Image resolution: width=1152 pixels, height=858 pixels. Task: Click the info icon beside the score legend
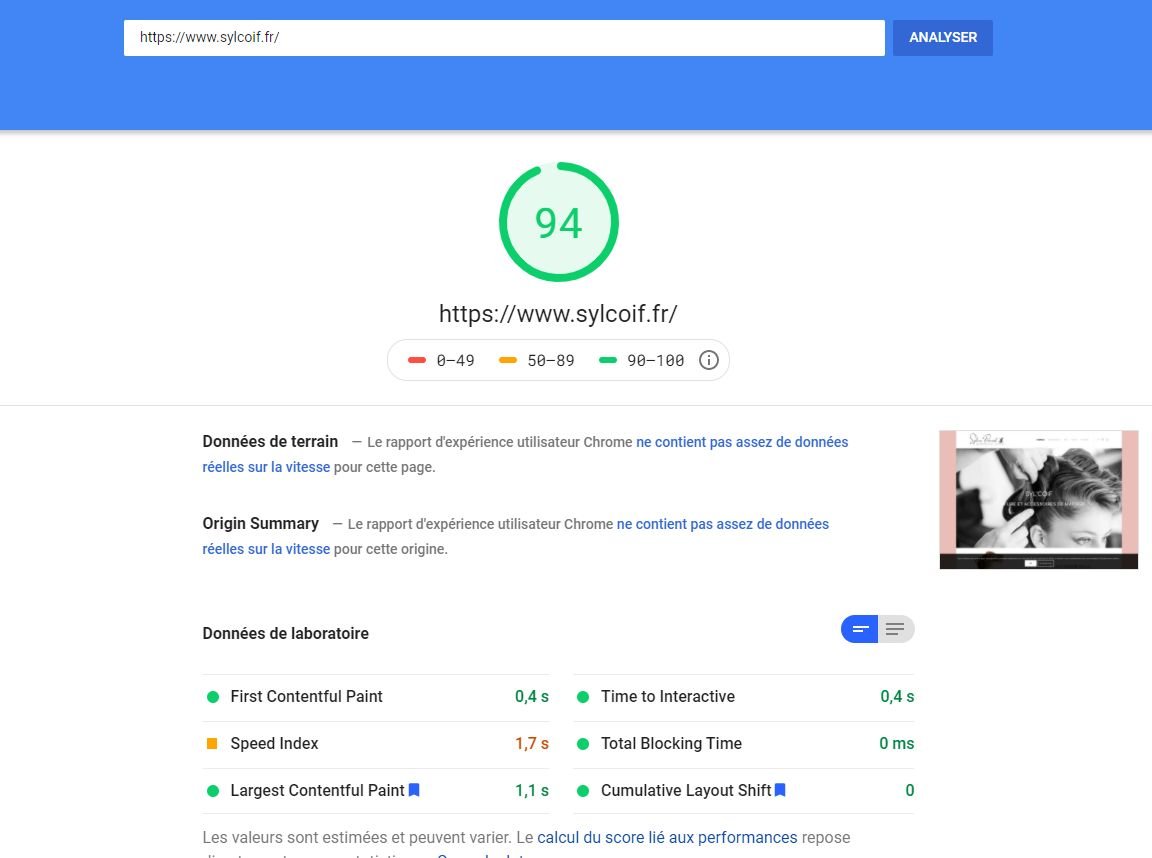pos(709,359)
